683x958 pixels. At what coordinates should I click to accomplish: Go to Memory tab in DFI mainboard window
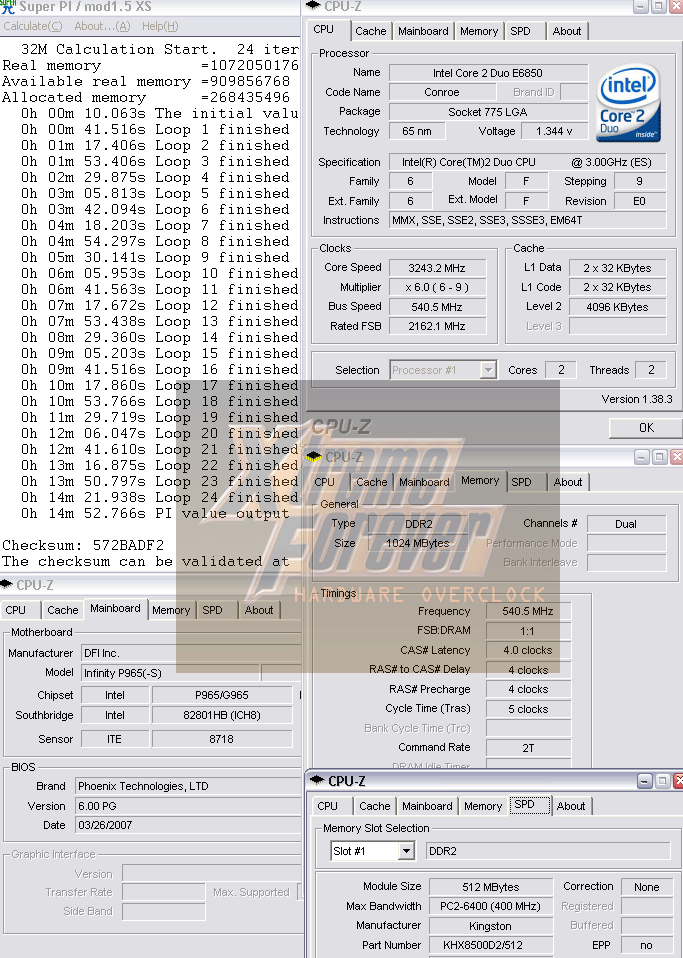point(171,610)
